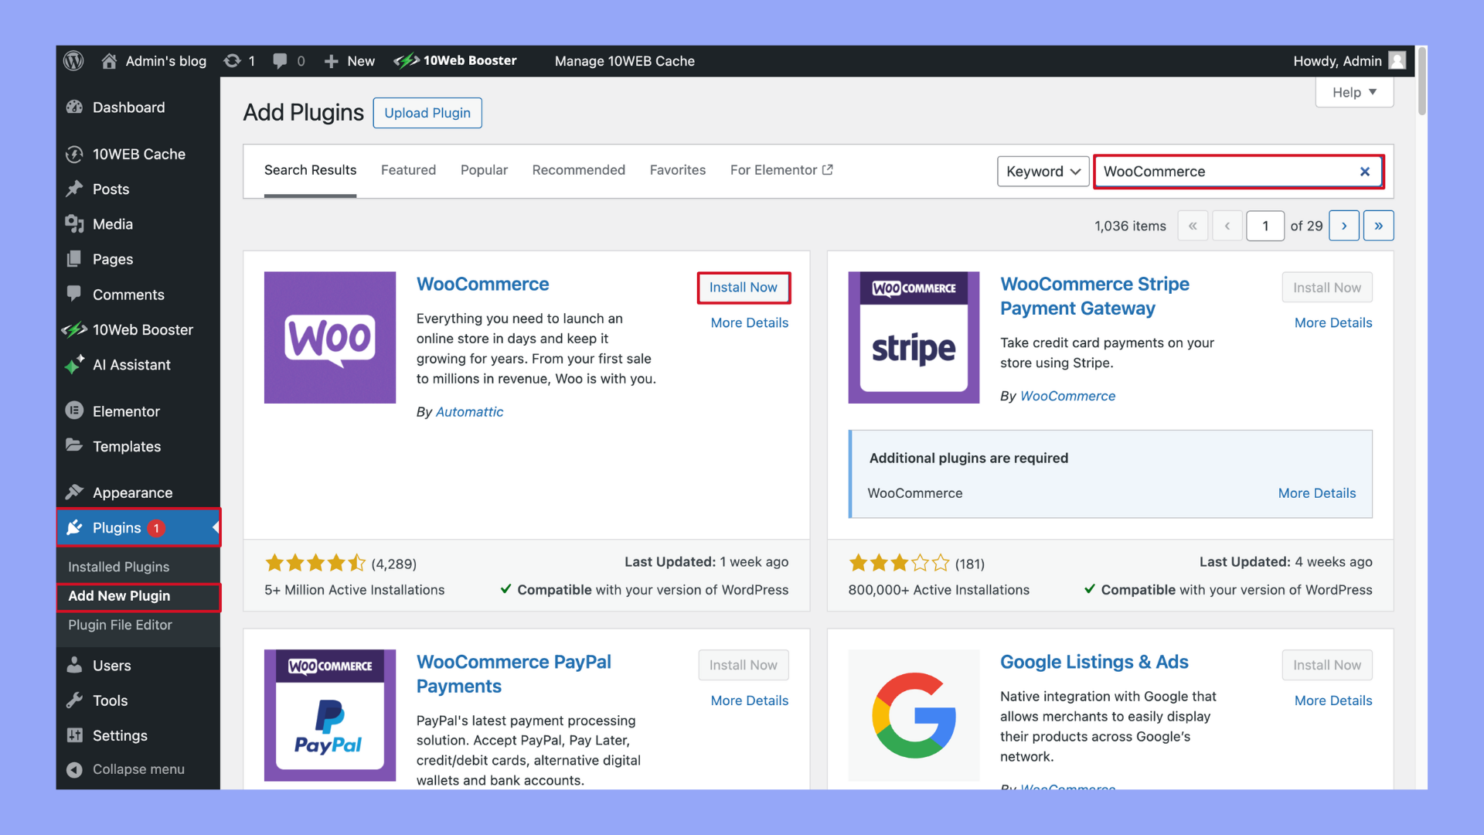The height and width of the screenshot is (835, 1484).
Task: Click the WordPress logo in admin bar
Action: tap(73, 61)
